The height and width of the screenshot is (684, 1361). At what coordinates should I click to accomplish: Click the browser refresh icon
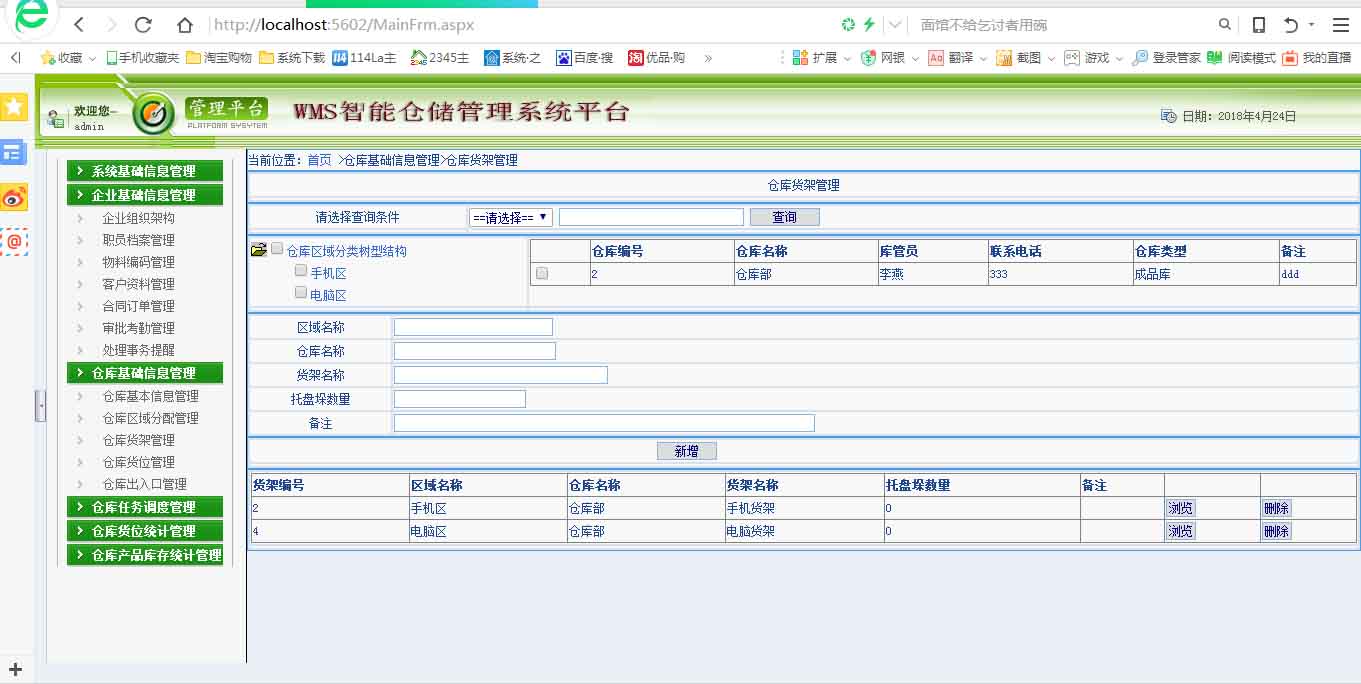point(143,25)
